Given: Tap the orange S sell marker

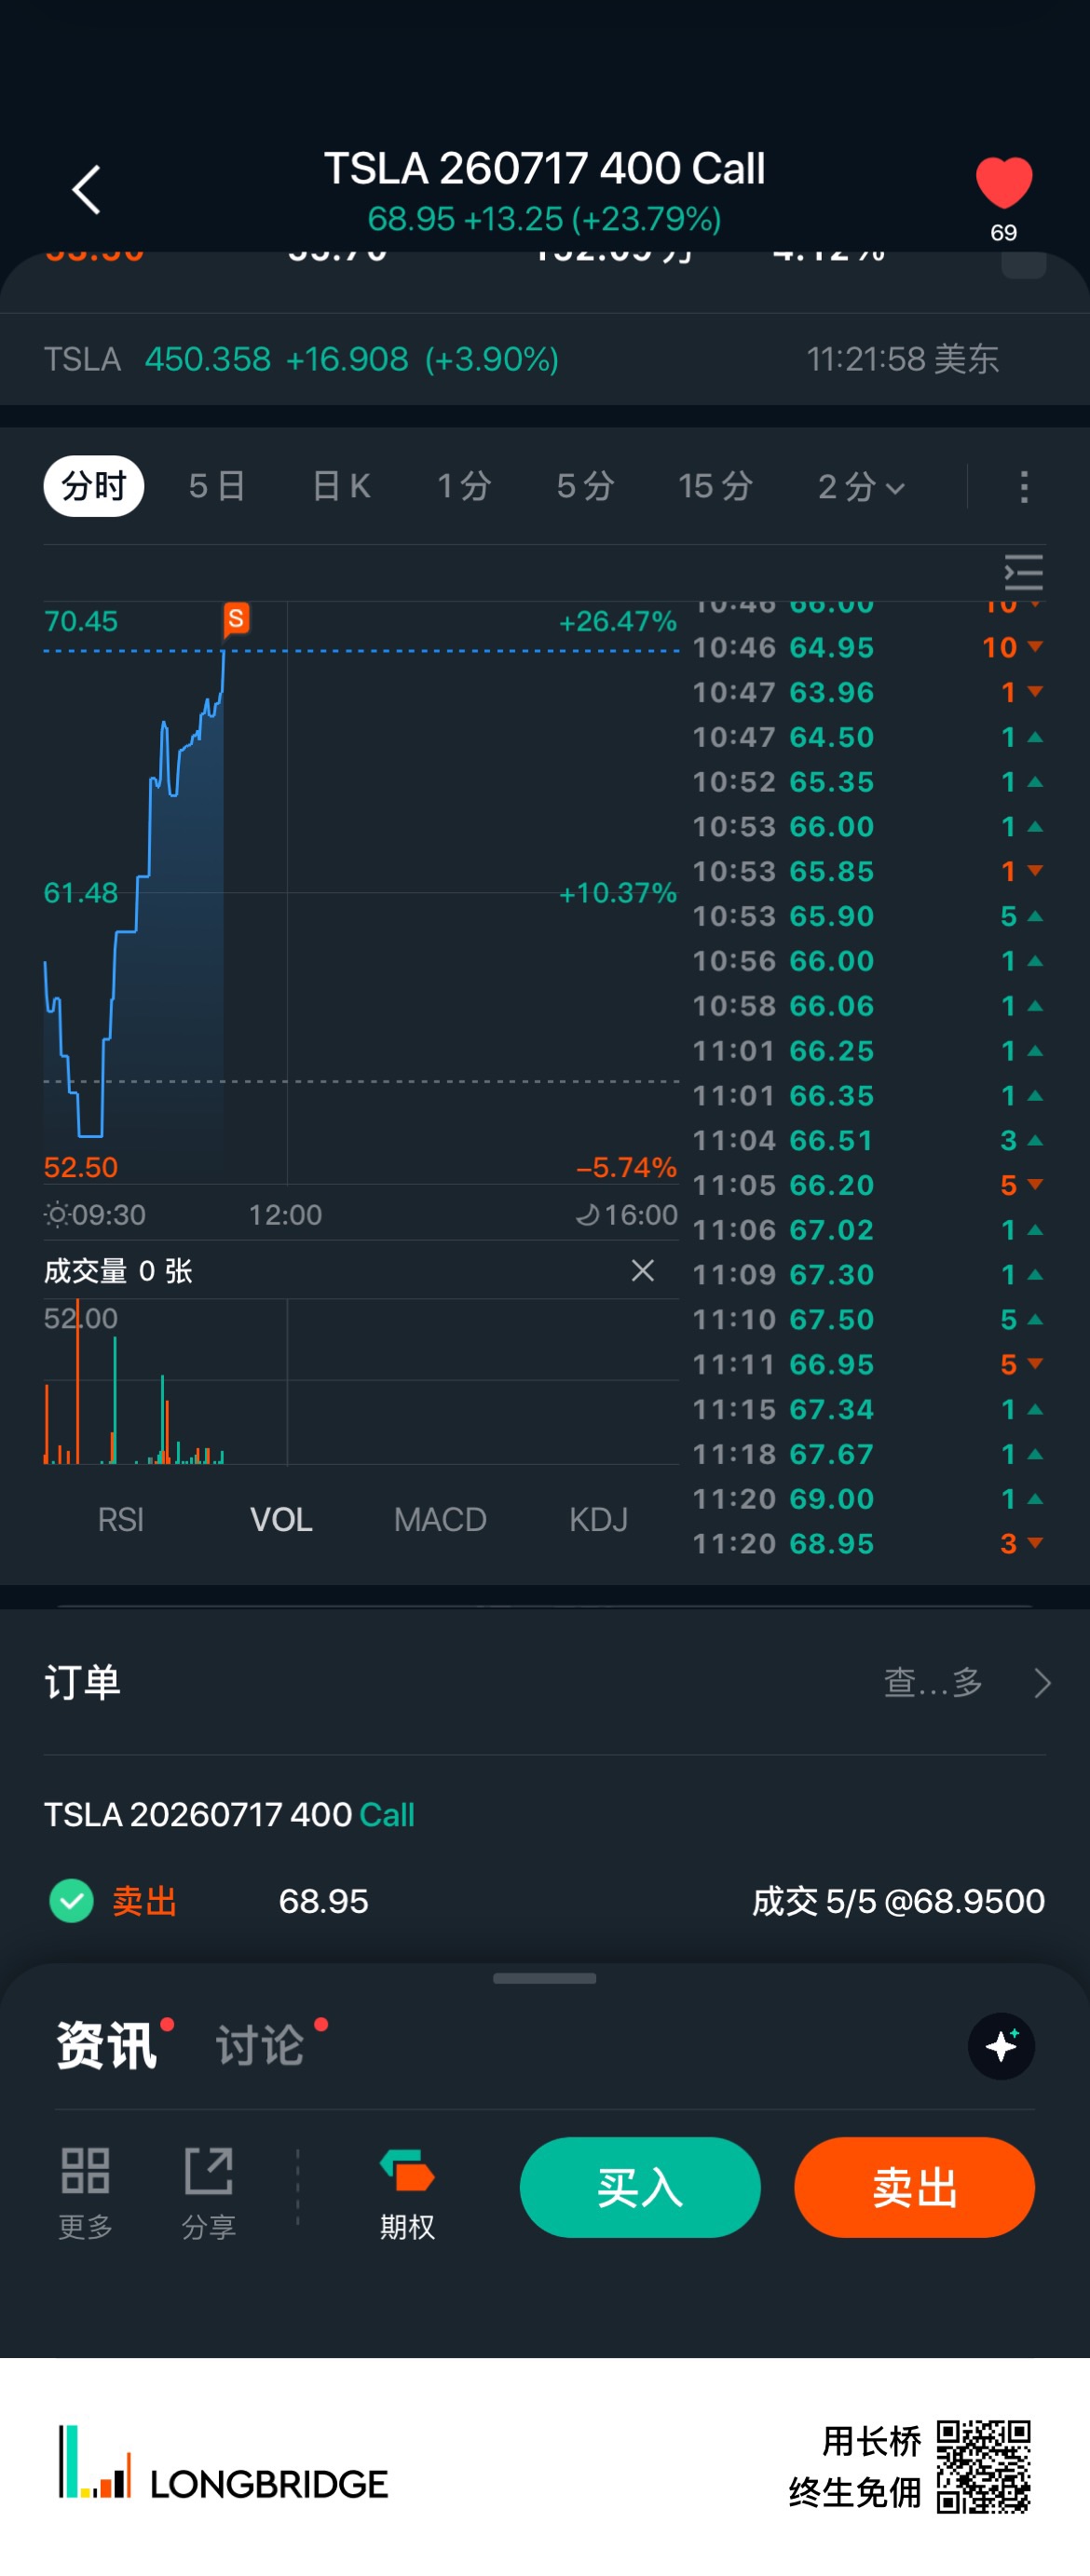Looking at the screenshot, I should tap(236, 619).
